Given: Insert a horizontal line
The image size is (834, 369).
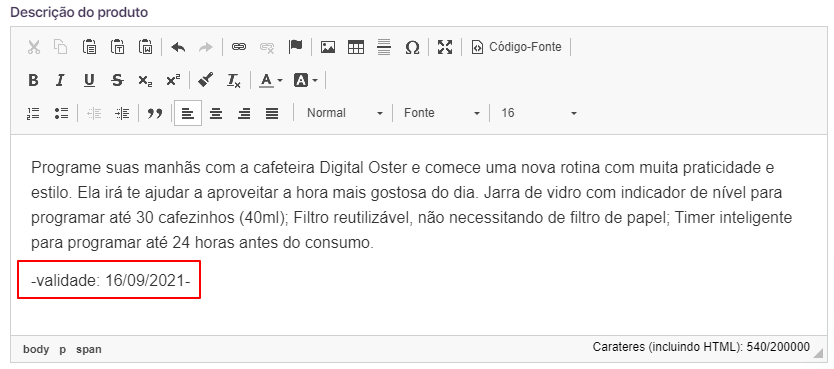Looking at the screenshot, I should tap(384, 47).
